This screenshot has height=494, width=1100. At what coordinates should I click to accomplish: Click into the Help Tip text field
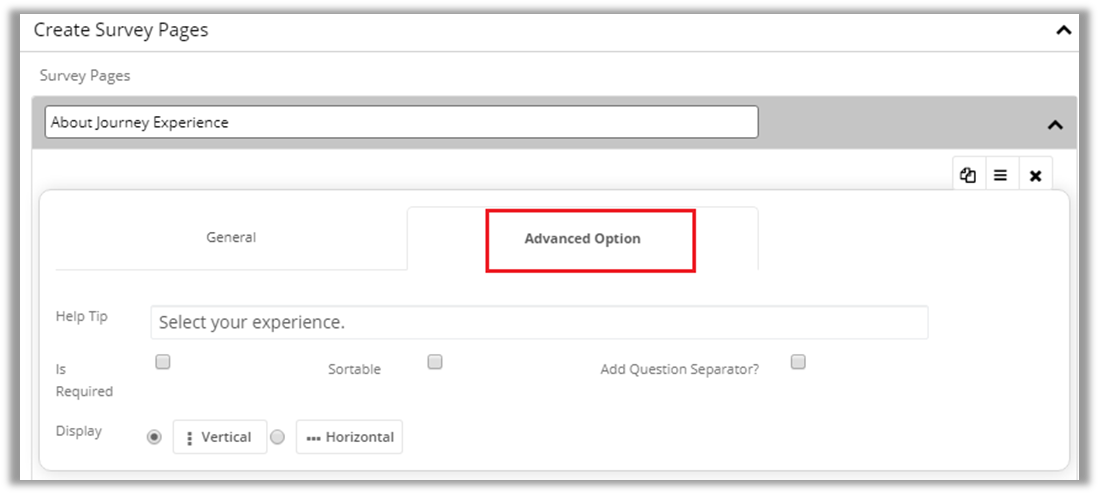pyautogui.click(x=539, y=323)
